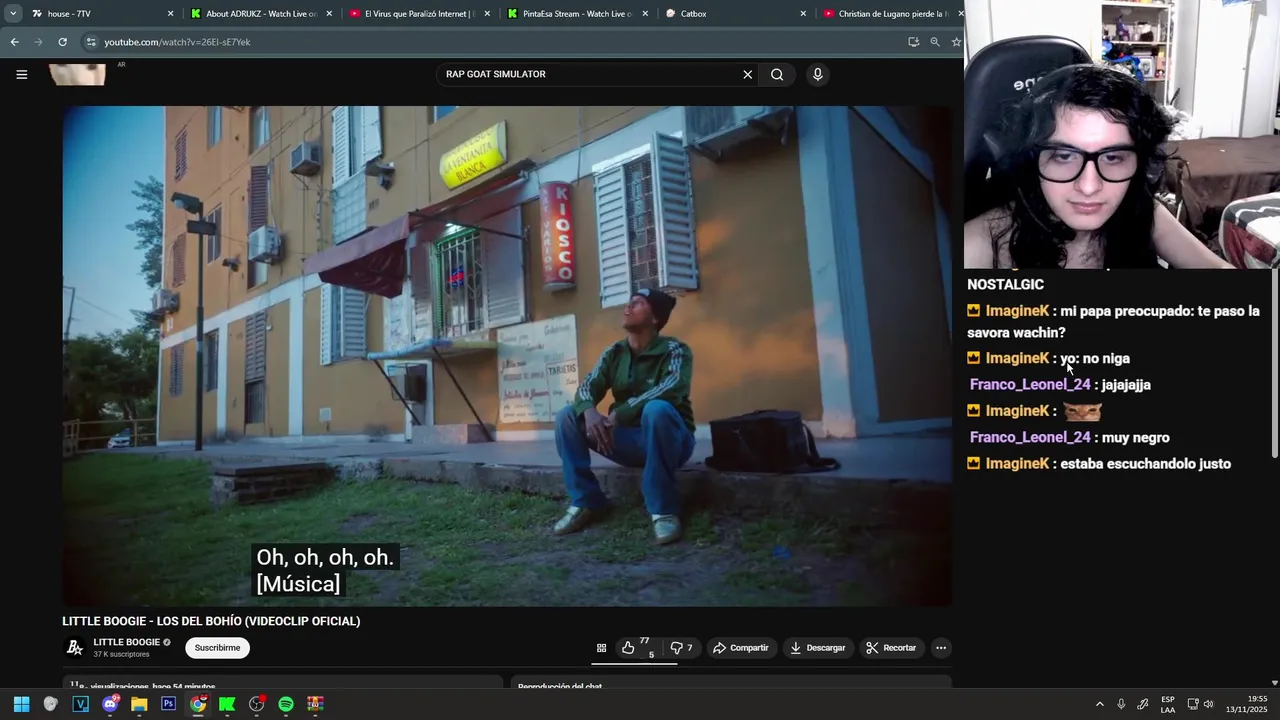Click the site info icon in address bar
The width and height of the screenshot is (1280, 720).
[91, 42]
